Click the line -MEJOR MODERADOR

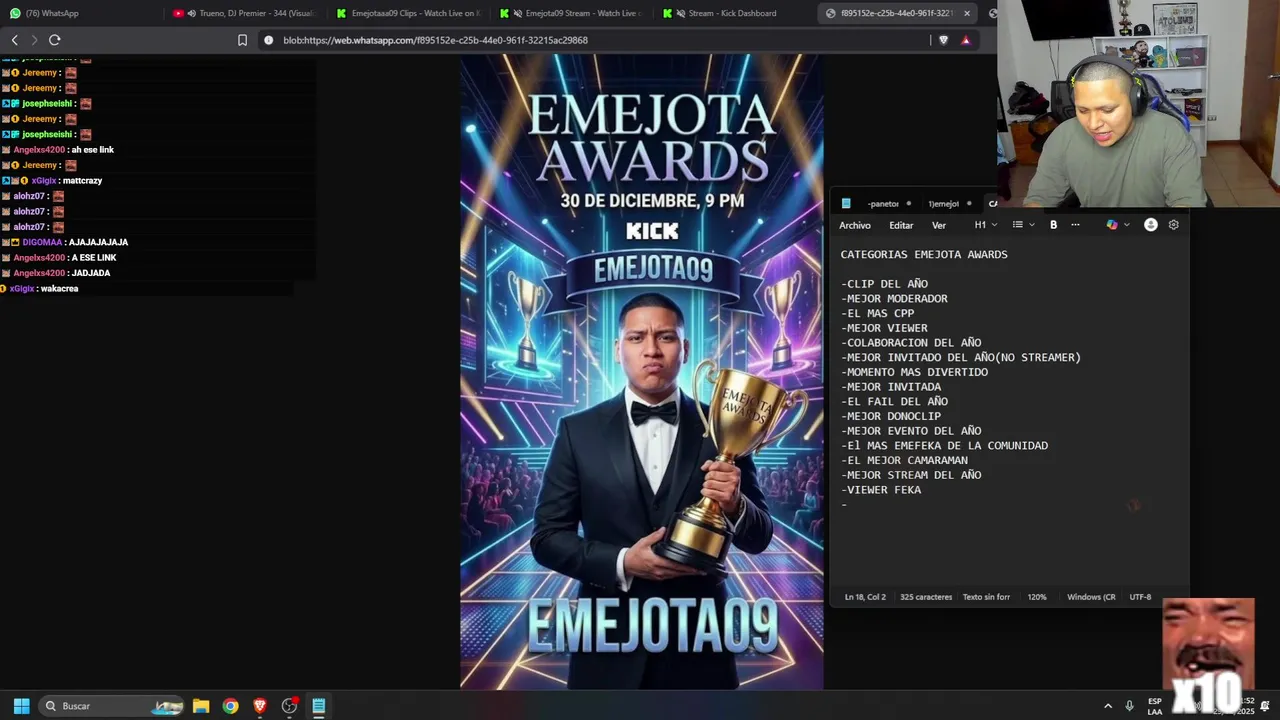[x=894, y=298]
